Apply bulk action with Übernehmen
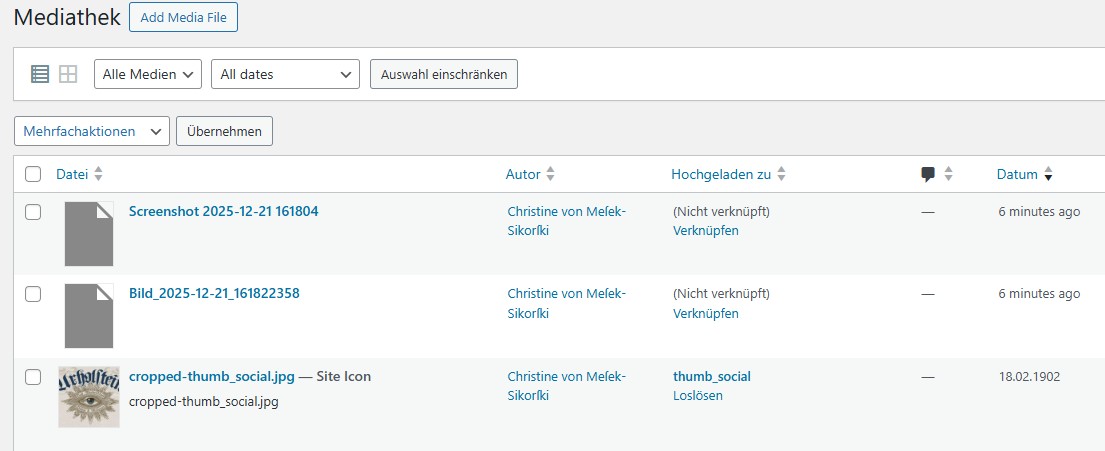The image size is (1105, 451). point(224,131)
